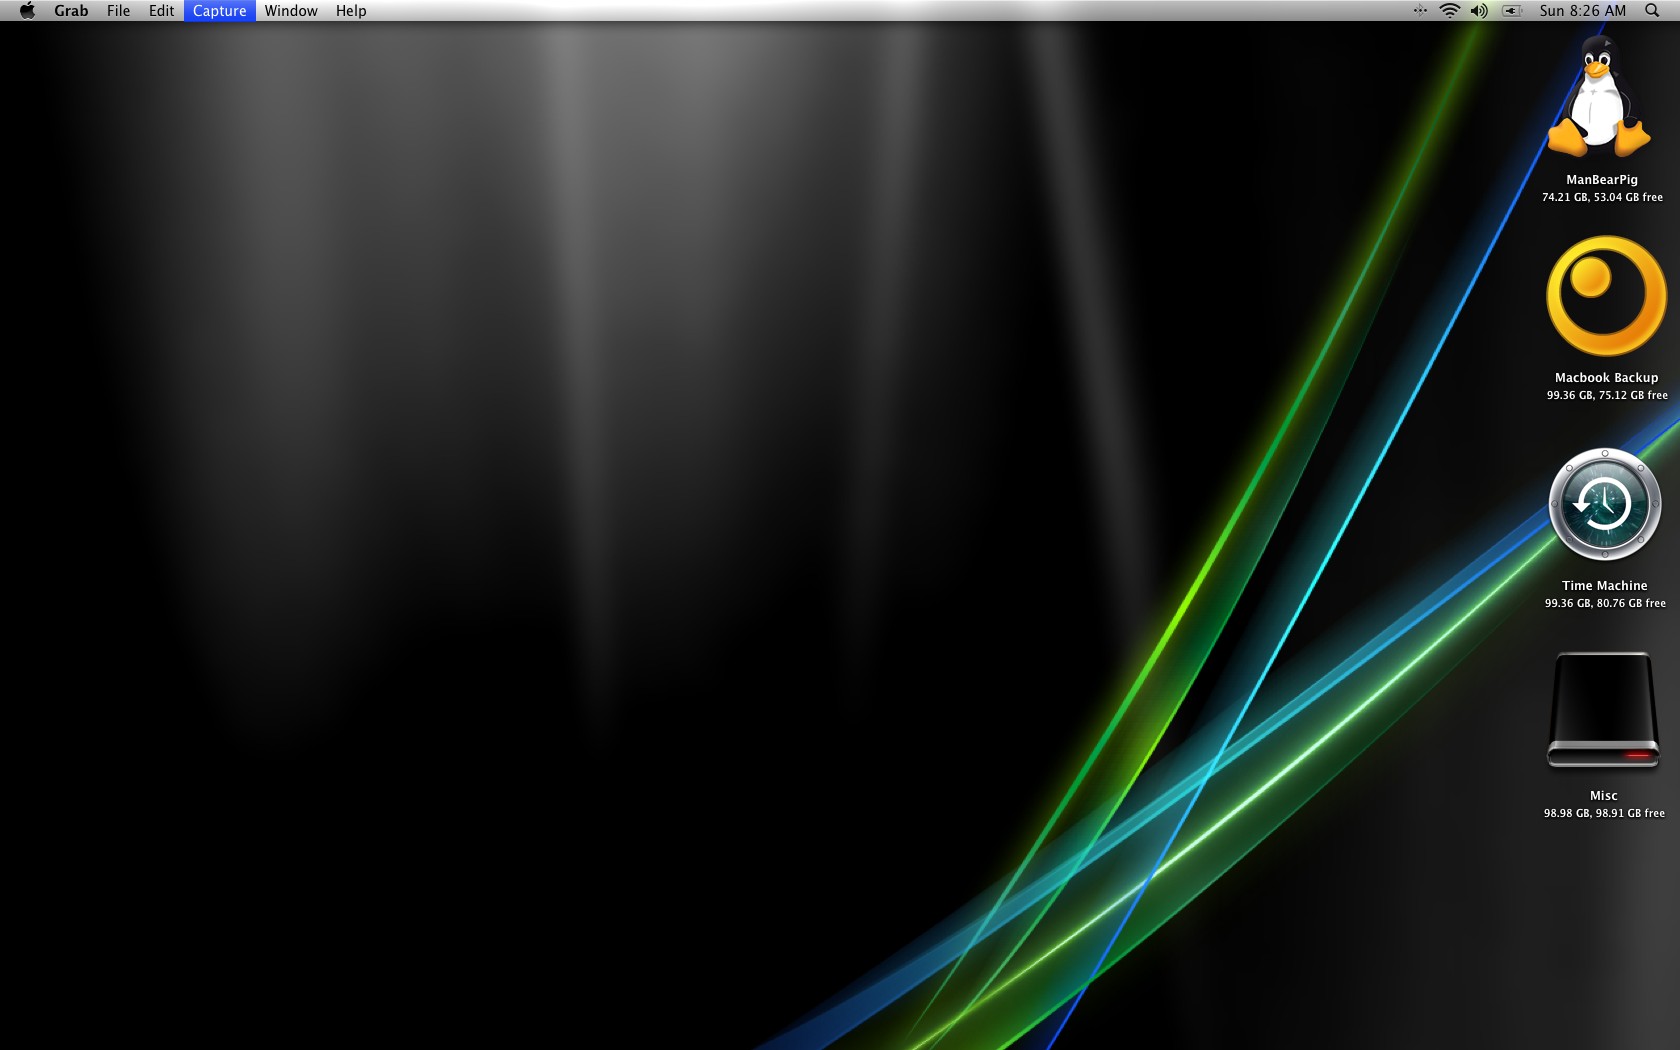Open the Help menu
Viewport: 1680px width, 1050px height.
click(x=351, y=10)
